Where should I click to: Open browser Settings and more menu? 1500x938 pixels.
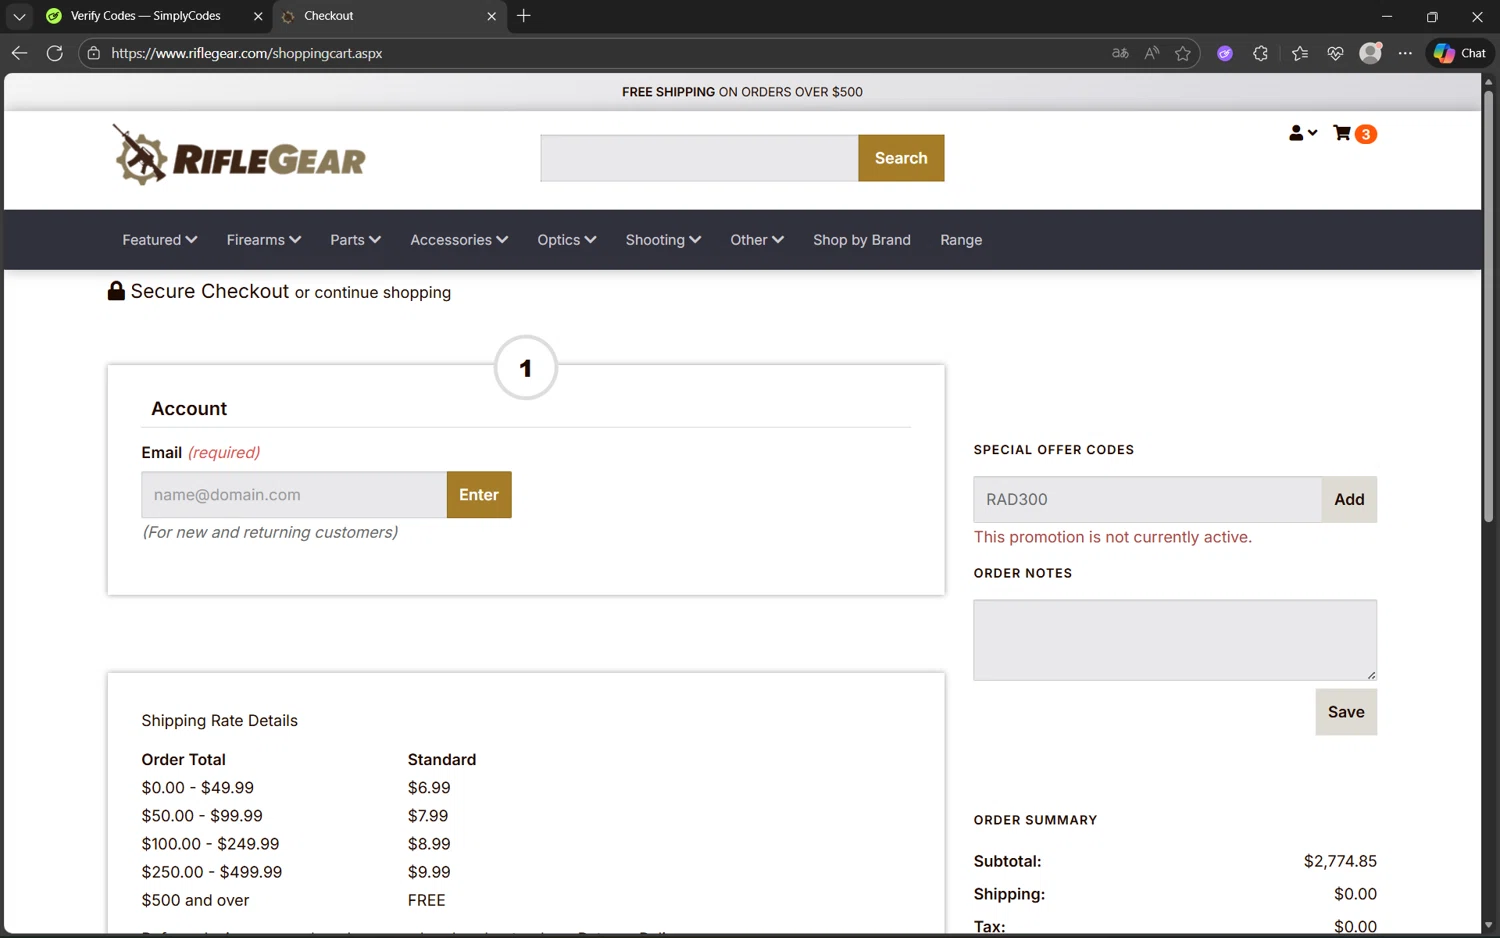pos(1405,53)
